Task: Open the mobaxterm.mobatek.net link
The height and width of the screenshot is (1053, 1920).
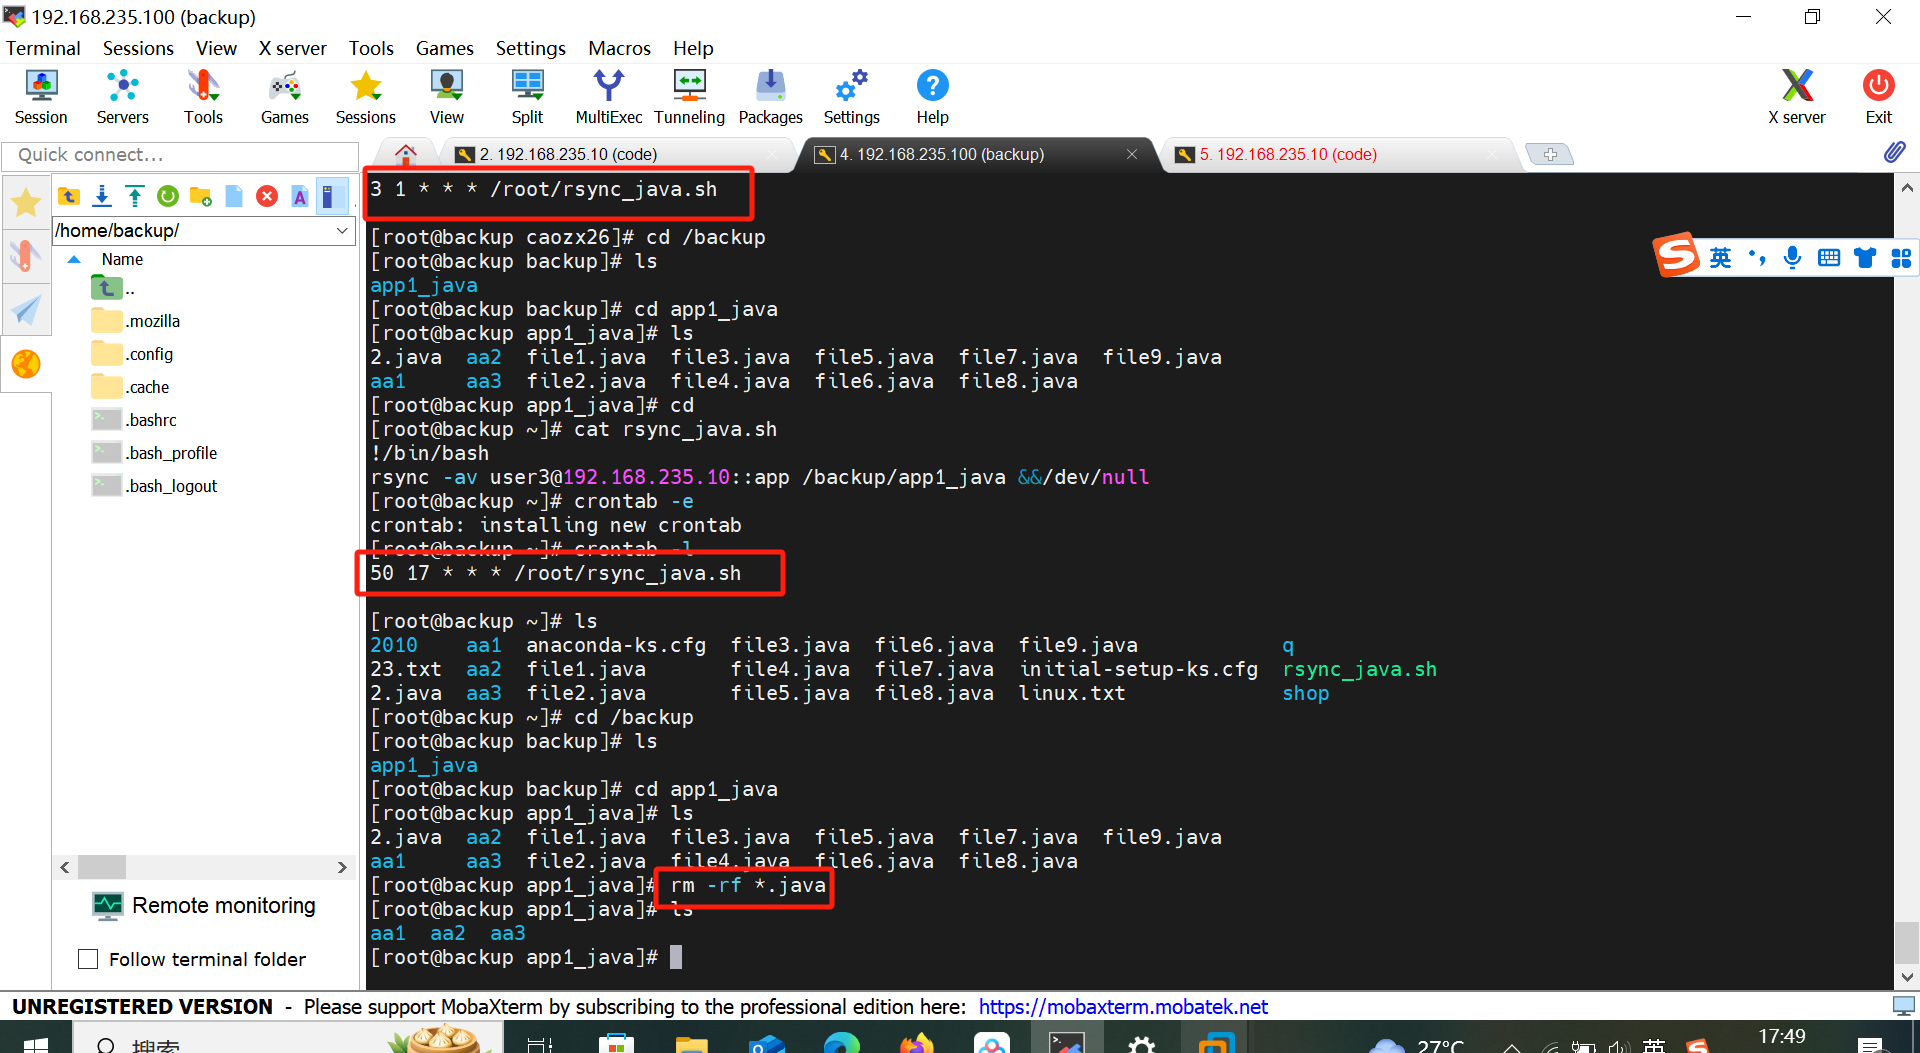Action: click(x=1122, y=1007)
